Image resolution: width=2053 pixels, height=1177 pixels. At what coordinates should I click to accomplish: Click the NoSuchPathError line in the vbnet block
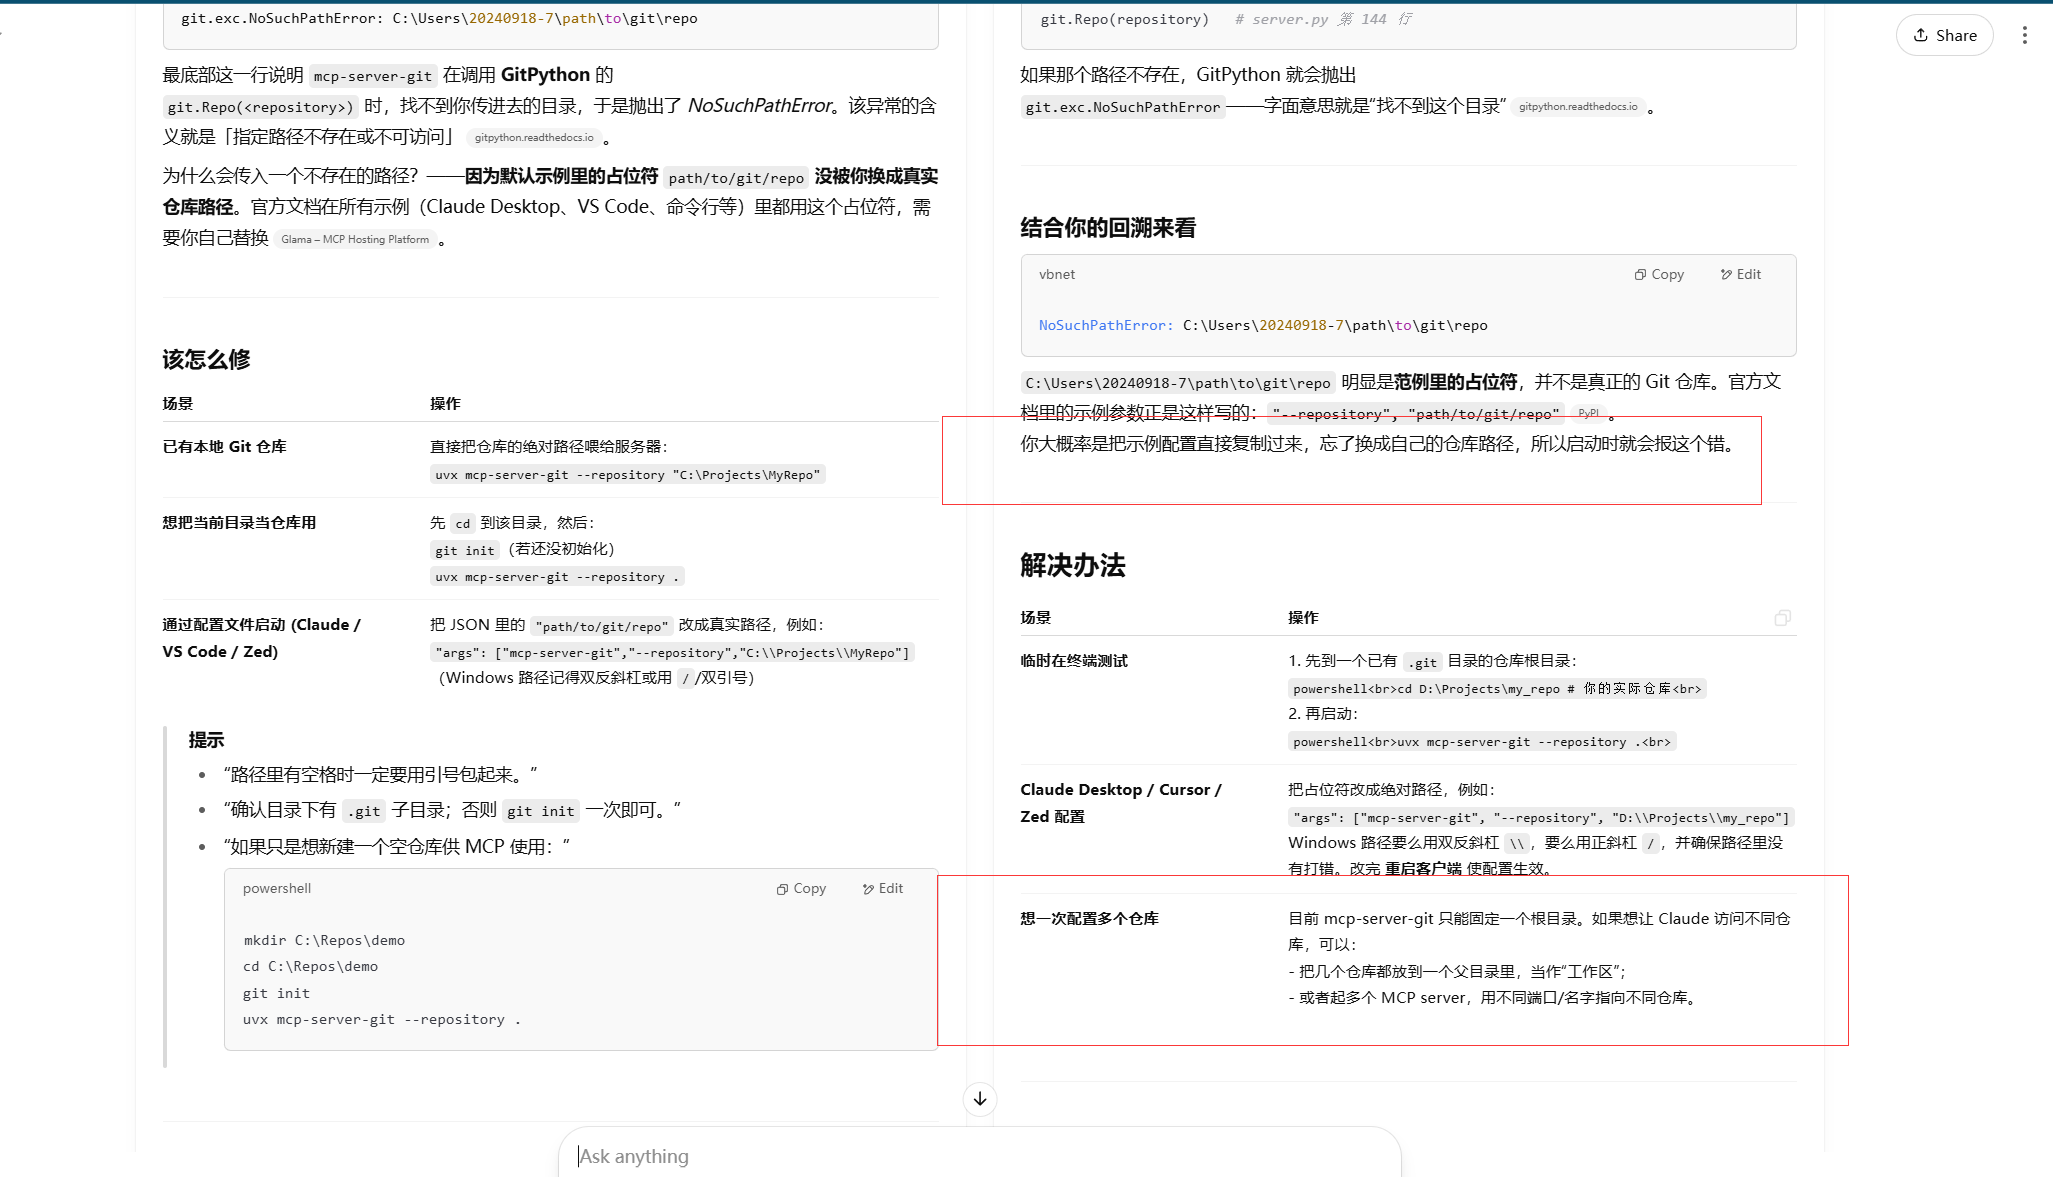click(1262, 325)
